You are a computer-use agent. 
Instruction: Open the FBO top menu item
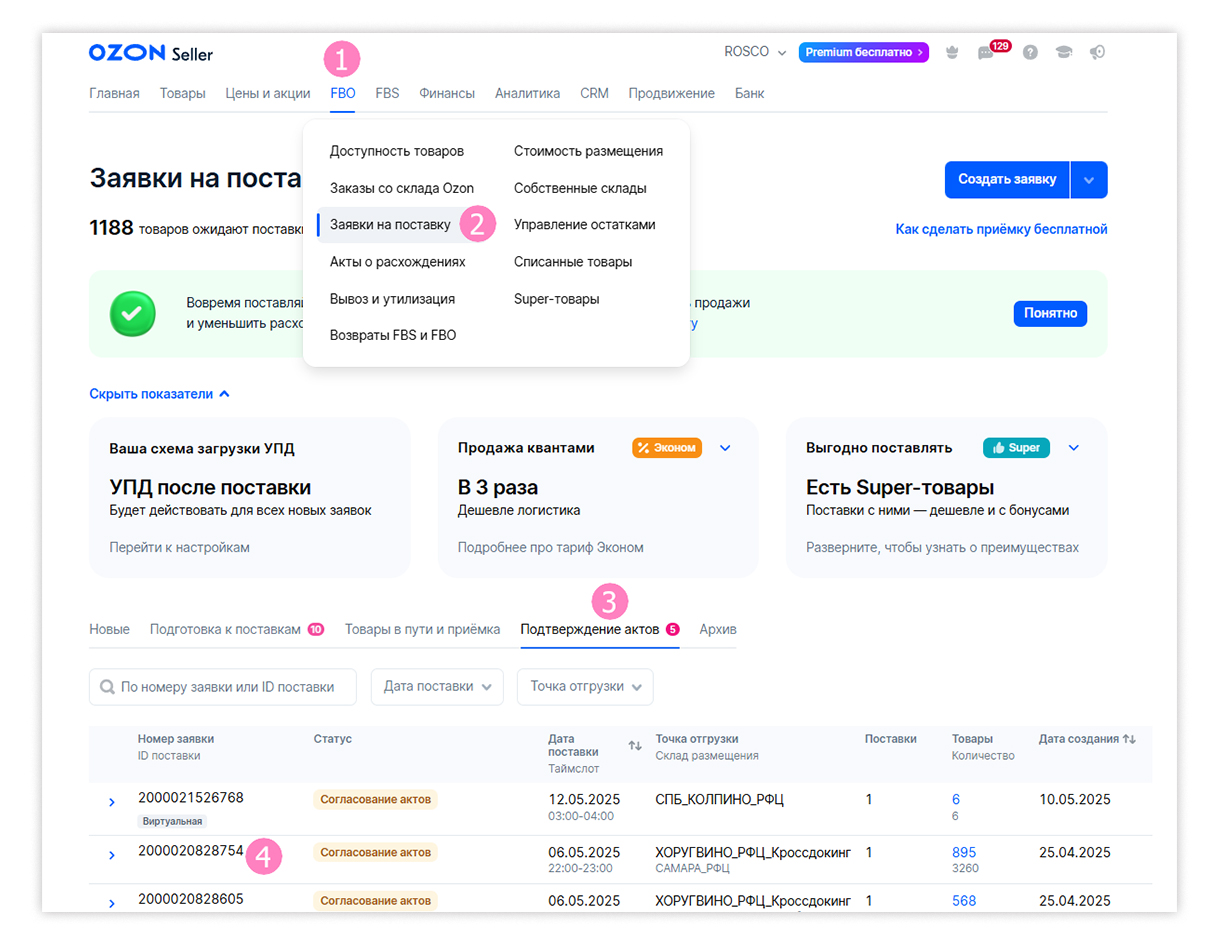click(x=343, y=93)
